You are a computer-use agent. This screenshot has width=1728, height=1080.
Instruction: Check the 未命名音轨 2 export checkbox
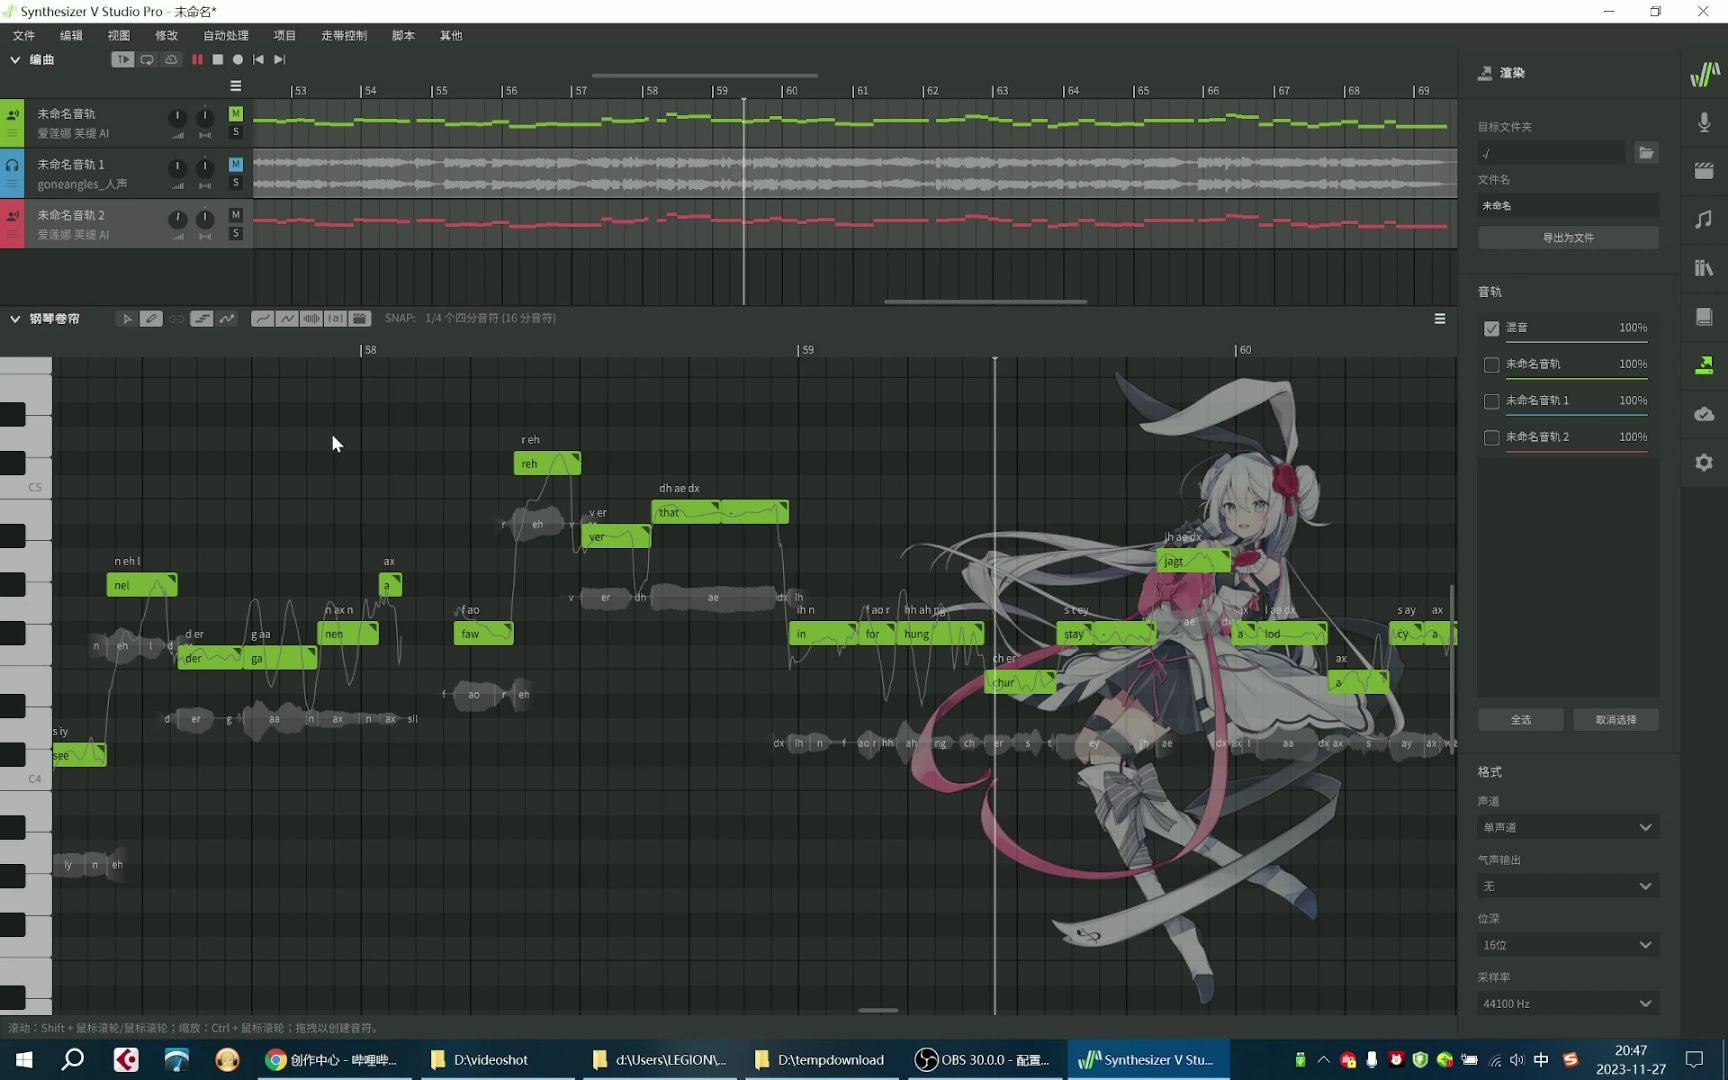coord(1491,438)
